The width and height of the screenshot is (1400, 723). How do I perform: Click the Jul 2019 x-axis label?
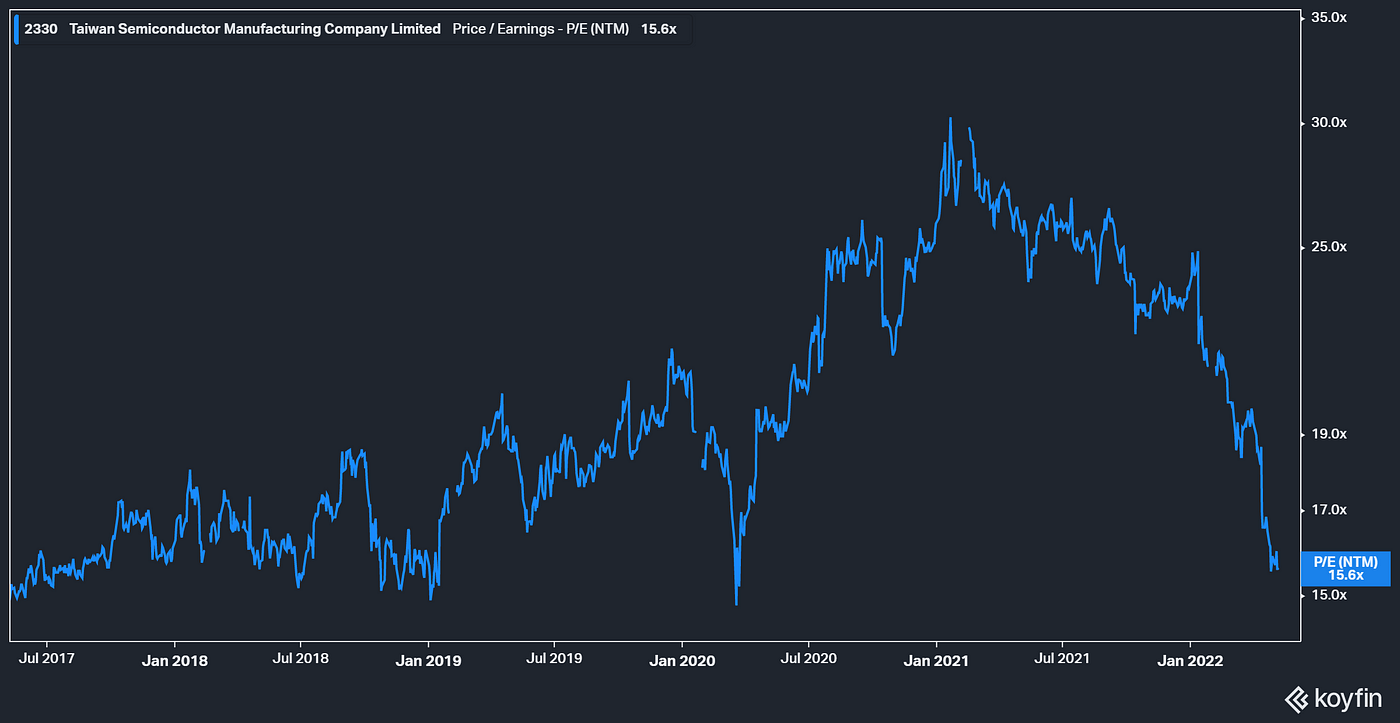554,659
